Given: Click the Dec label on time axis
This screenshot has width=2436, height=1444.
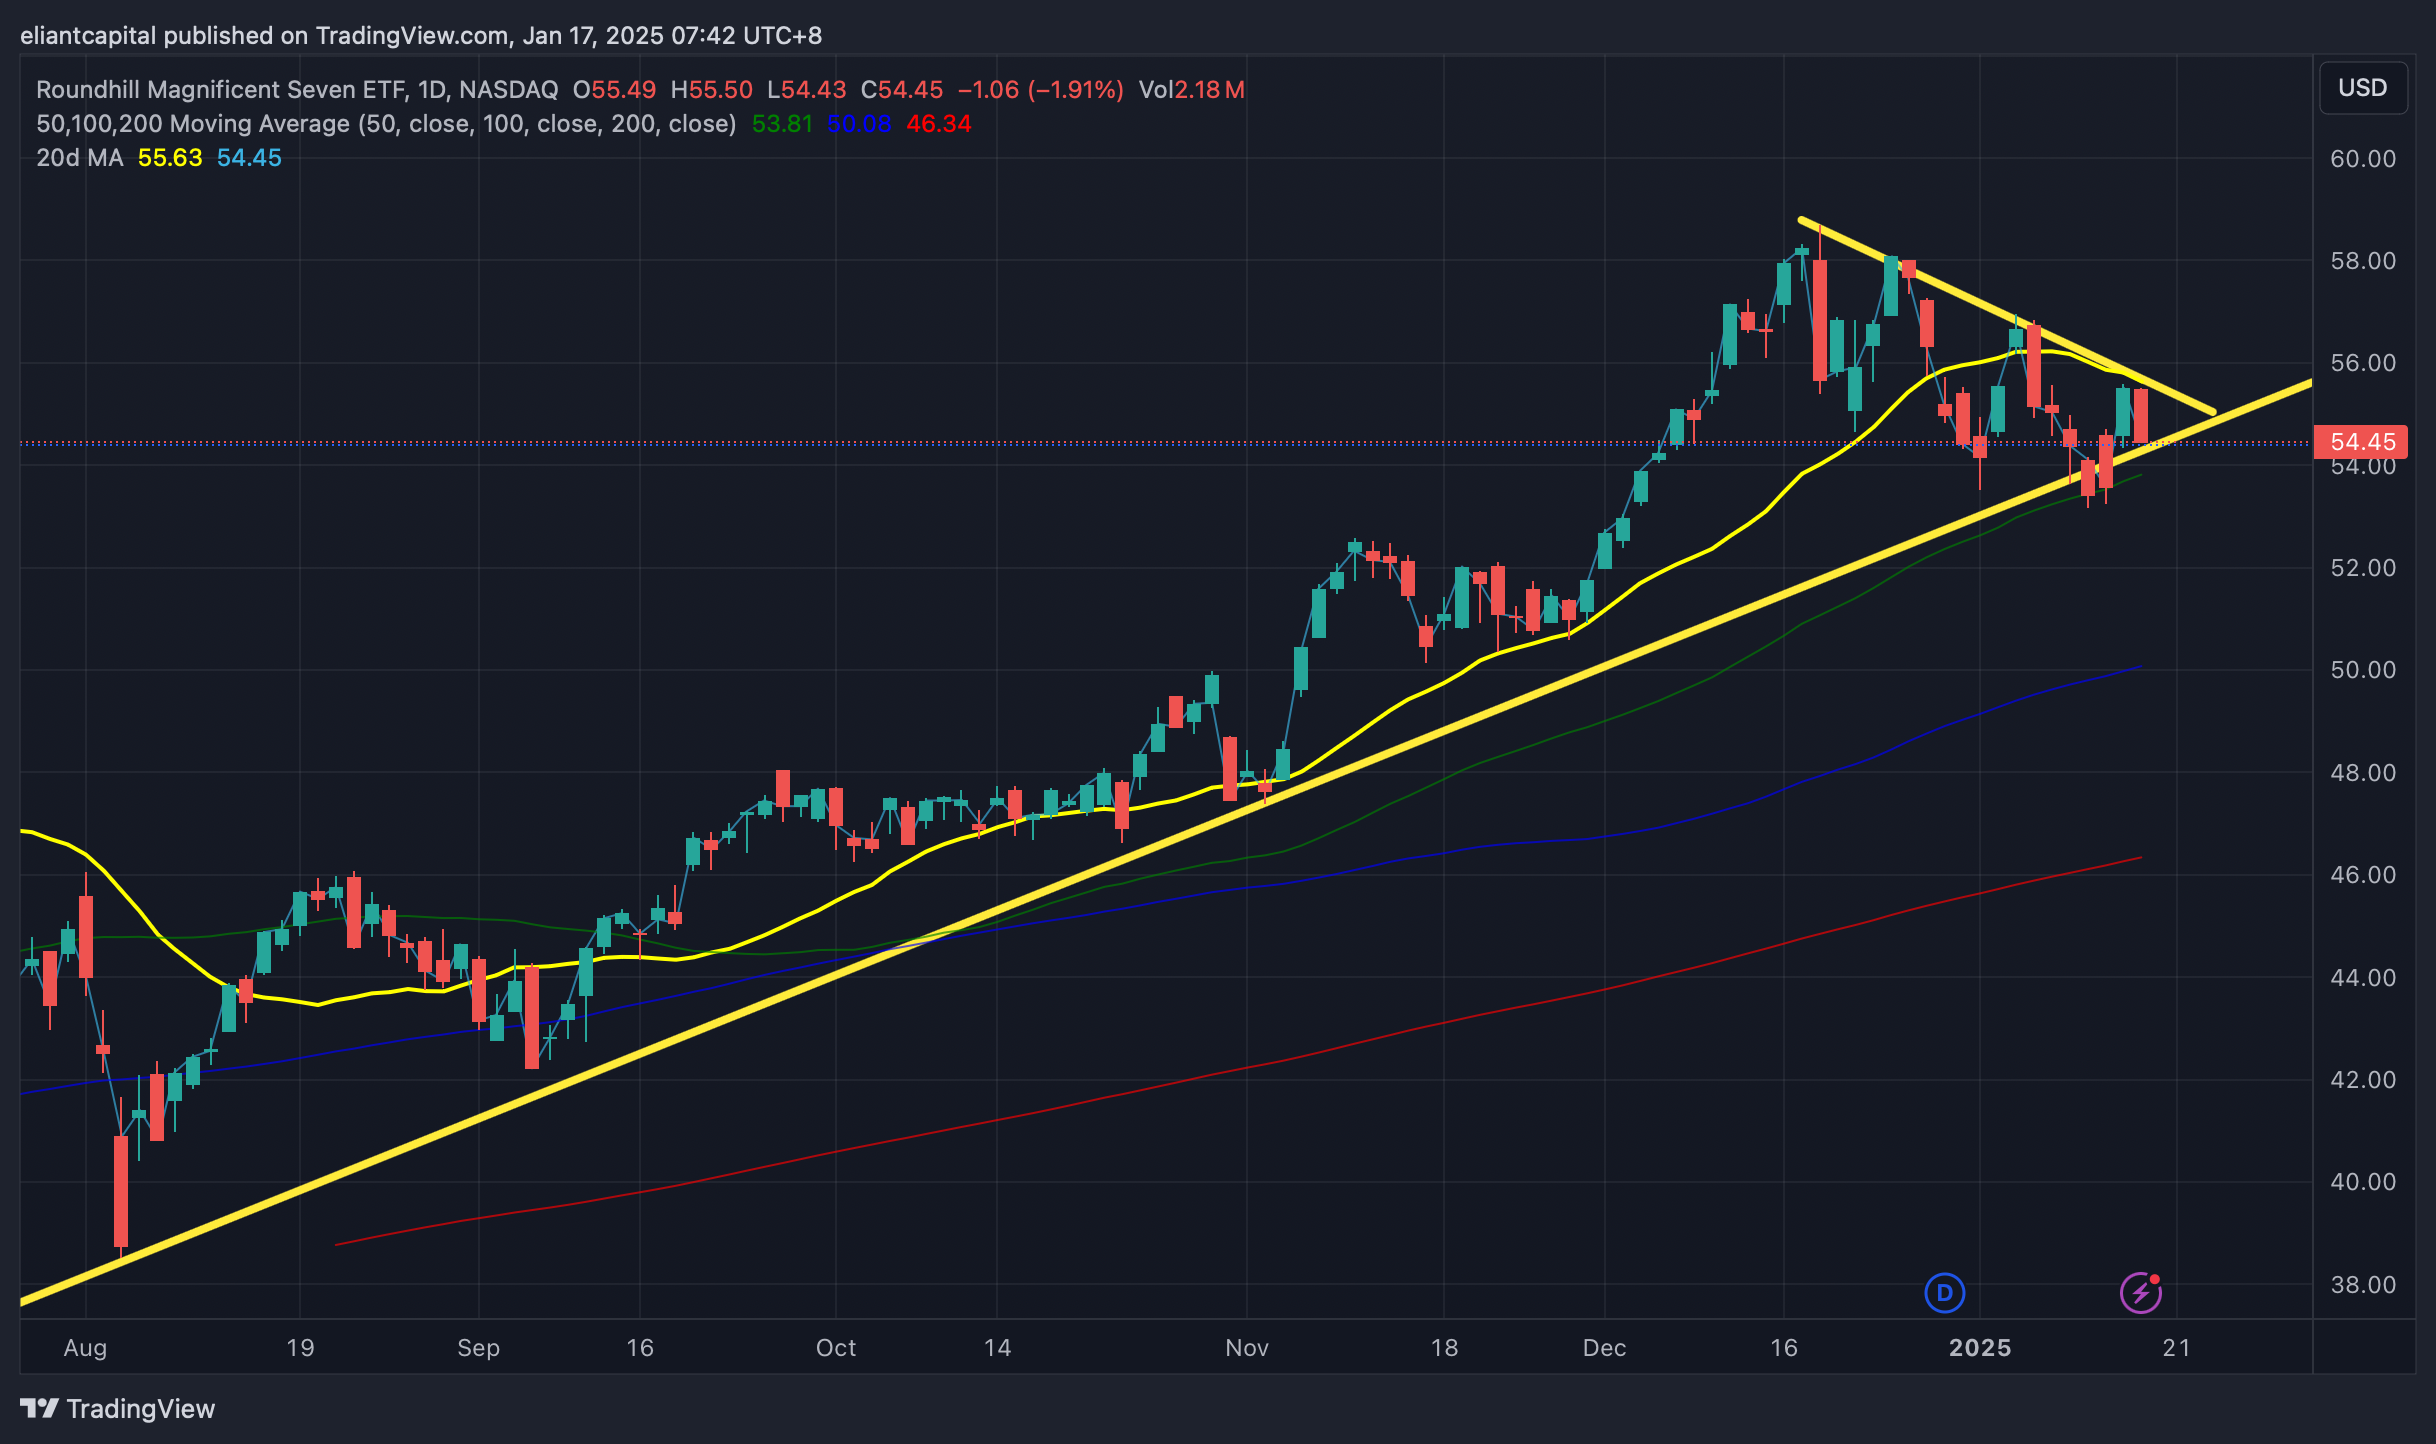Looking at the screenshot, I should point(1604,1348).
